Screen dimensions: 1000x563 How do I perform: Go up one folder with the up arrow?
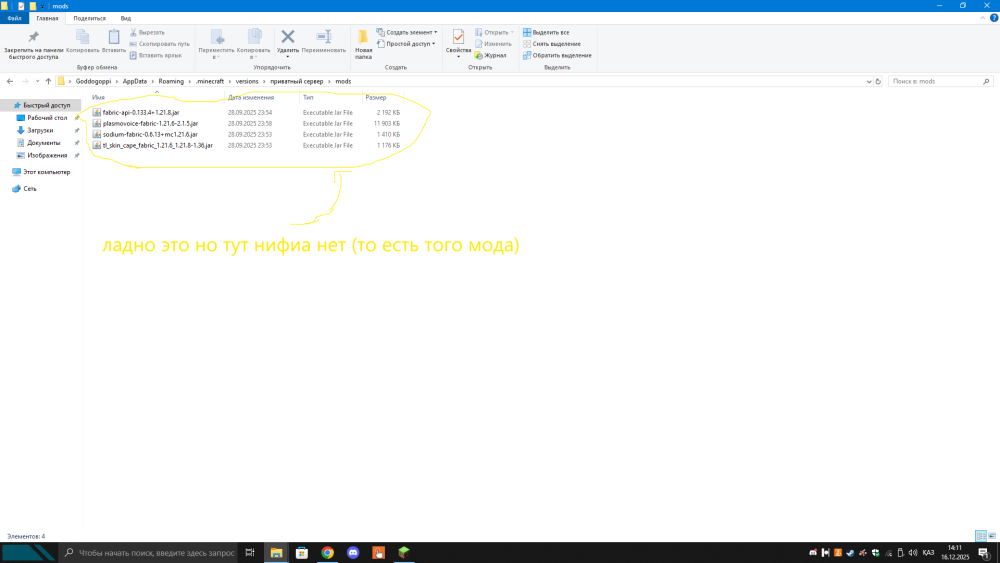(48, 82)
